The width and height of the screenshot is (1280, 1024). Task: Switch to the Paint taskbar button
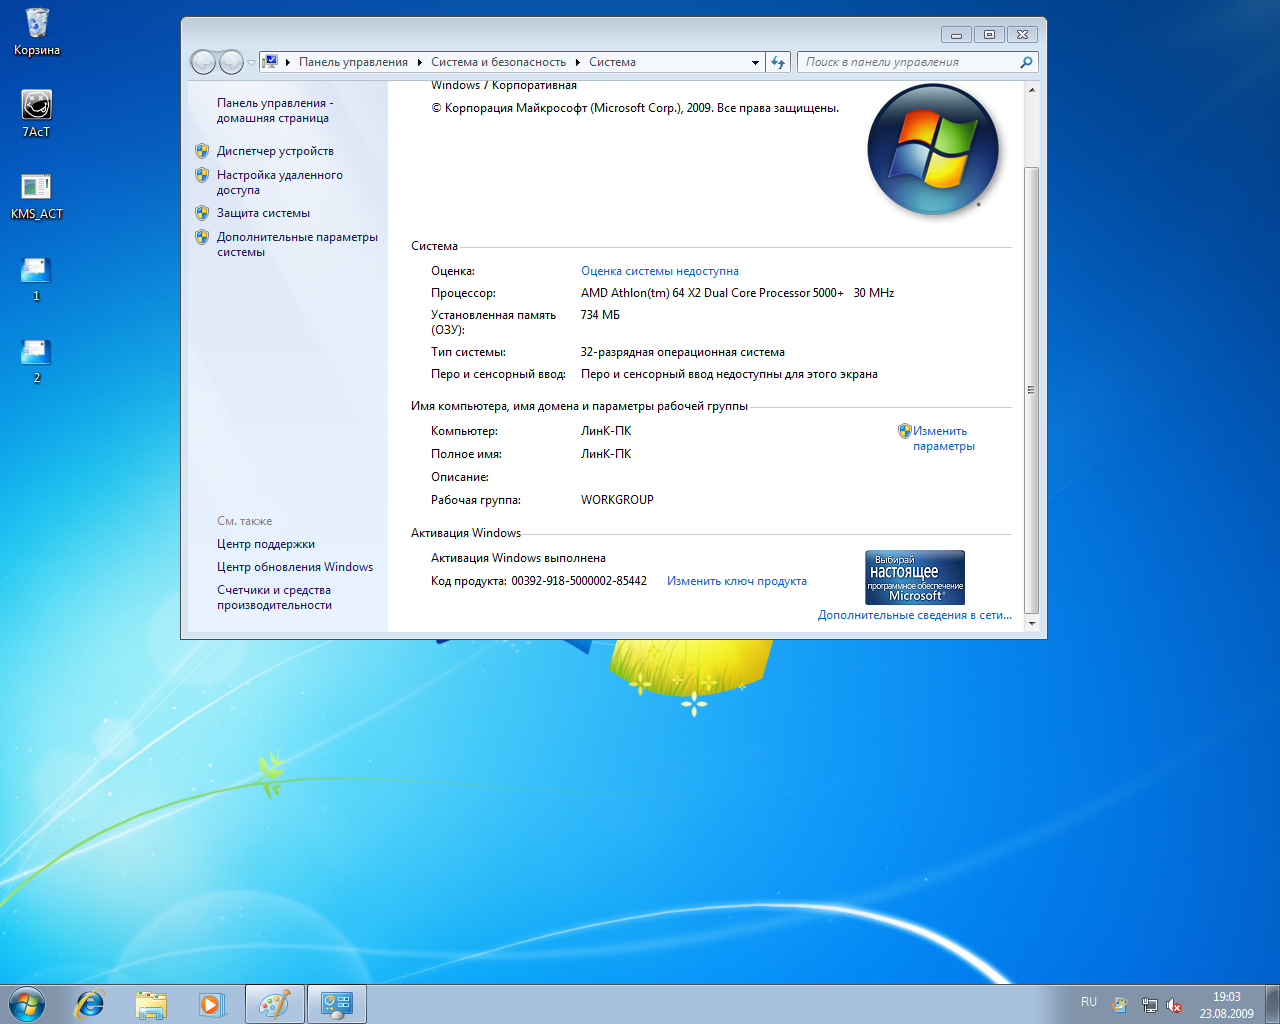click(274, 1004)
